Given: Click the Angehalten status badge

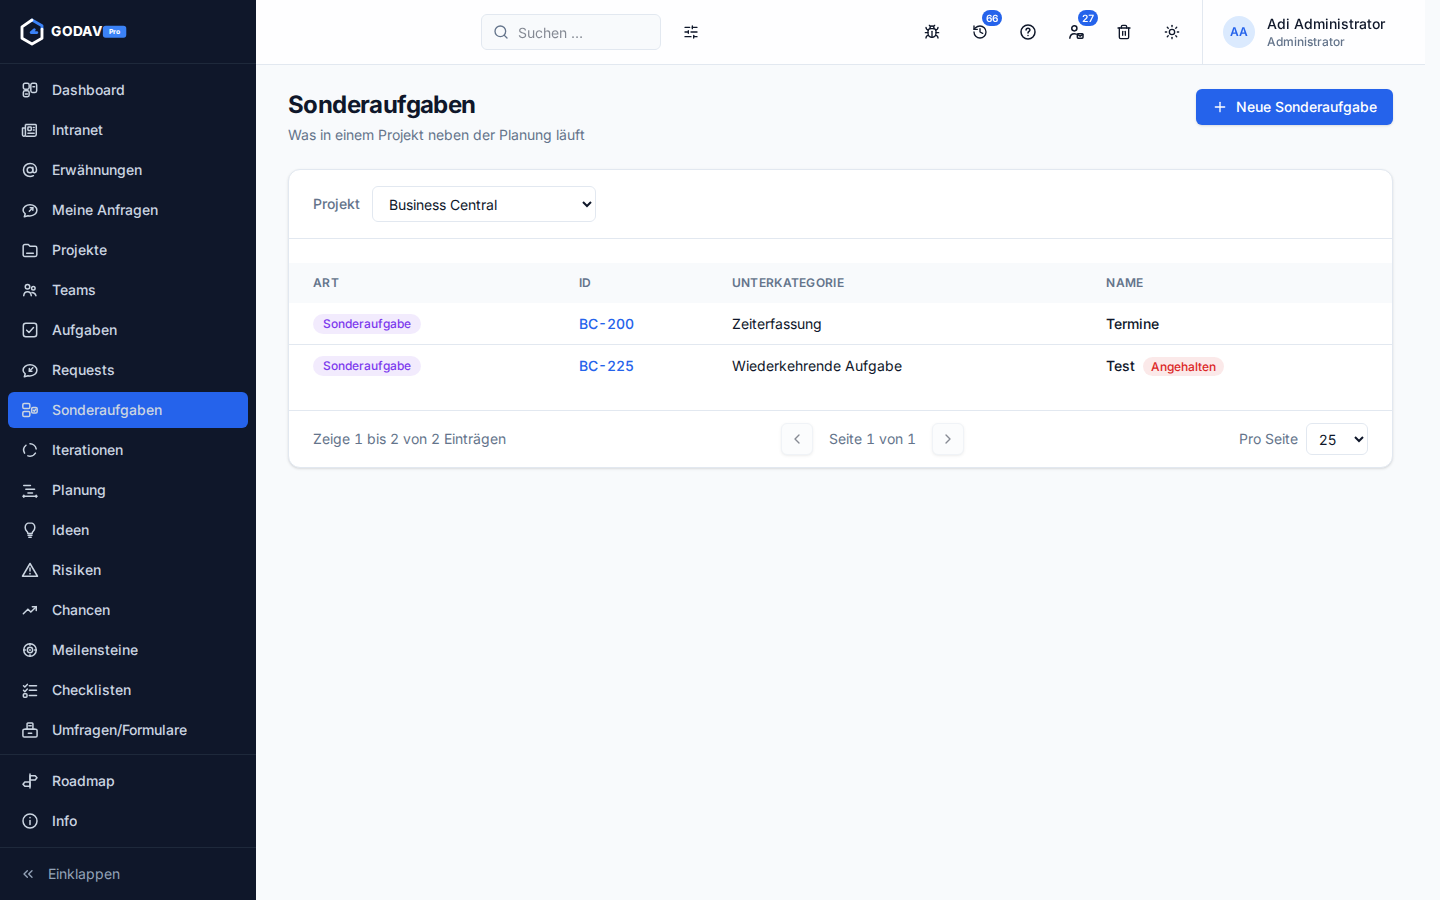Looking at the screenshot, I should click(1183, 367).
